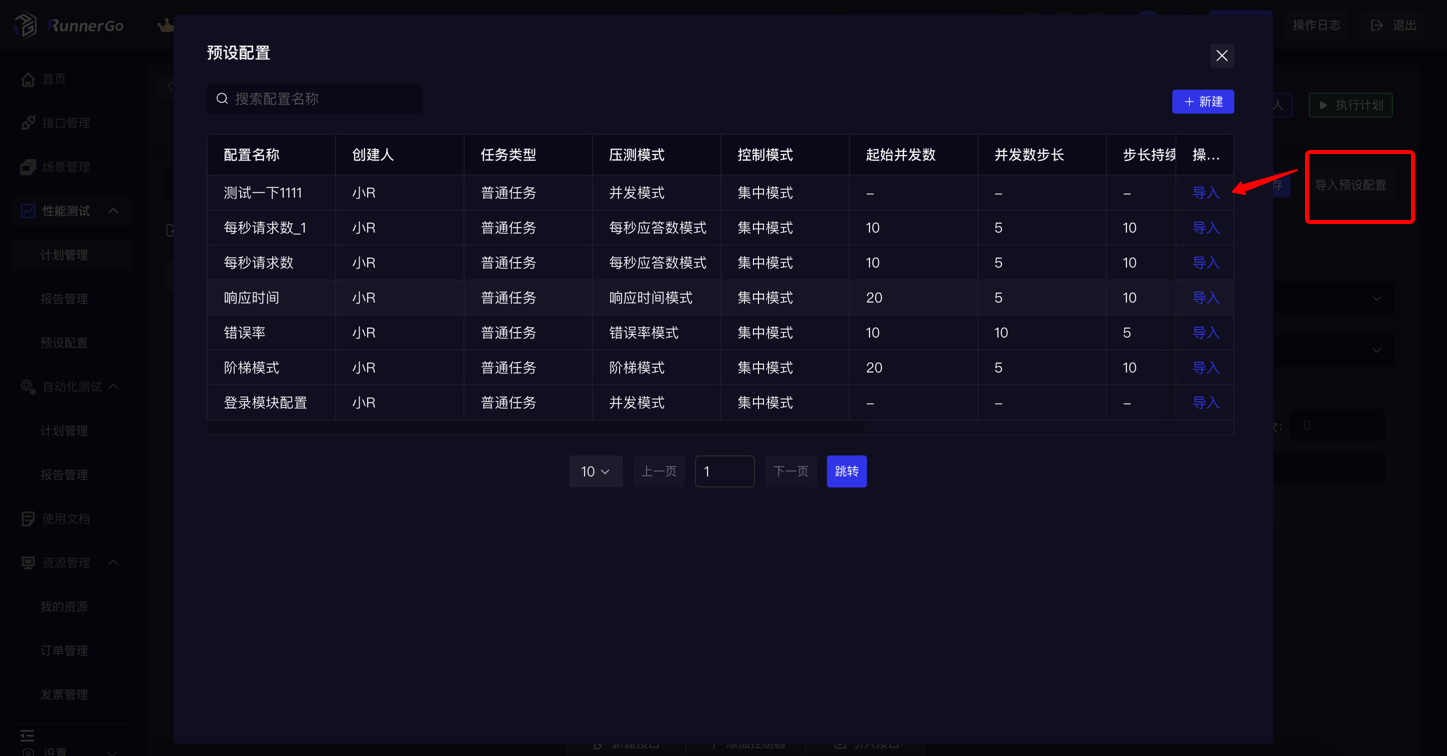Import the 测试一下1111 configuration
The height and width of the screenshot is (756, 1447).
[1205, 193]
